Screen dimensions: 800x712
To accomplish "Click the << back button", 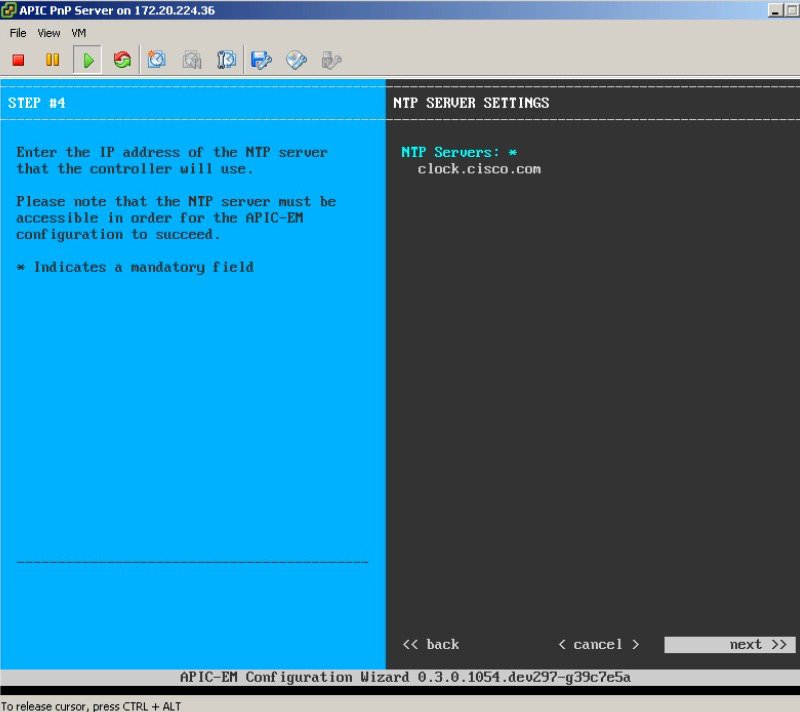I will [x=431, y=645].
